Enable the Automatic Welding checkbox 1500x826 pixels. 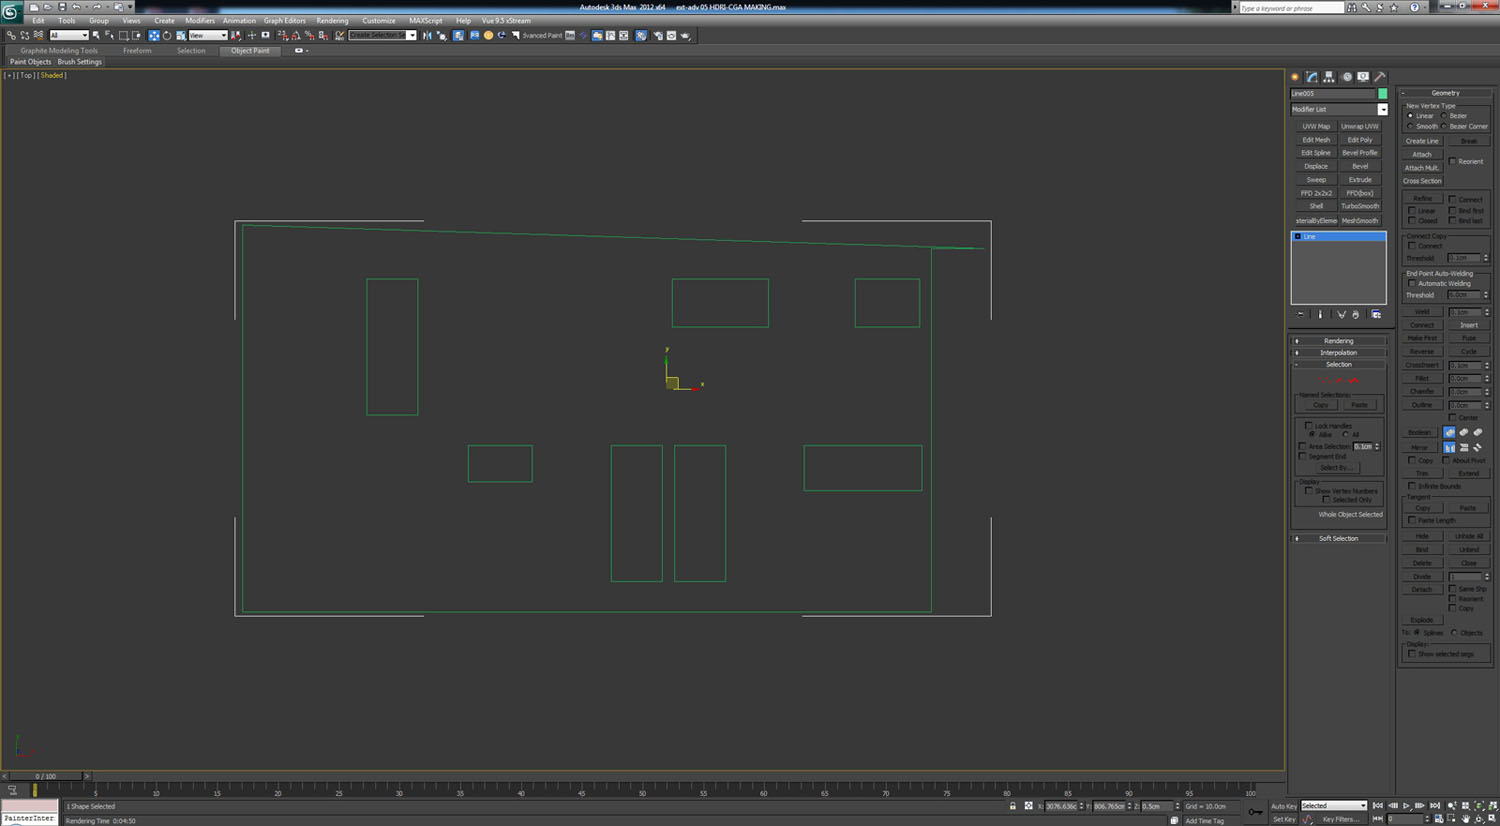click(1412, 284)
